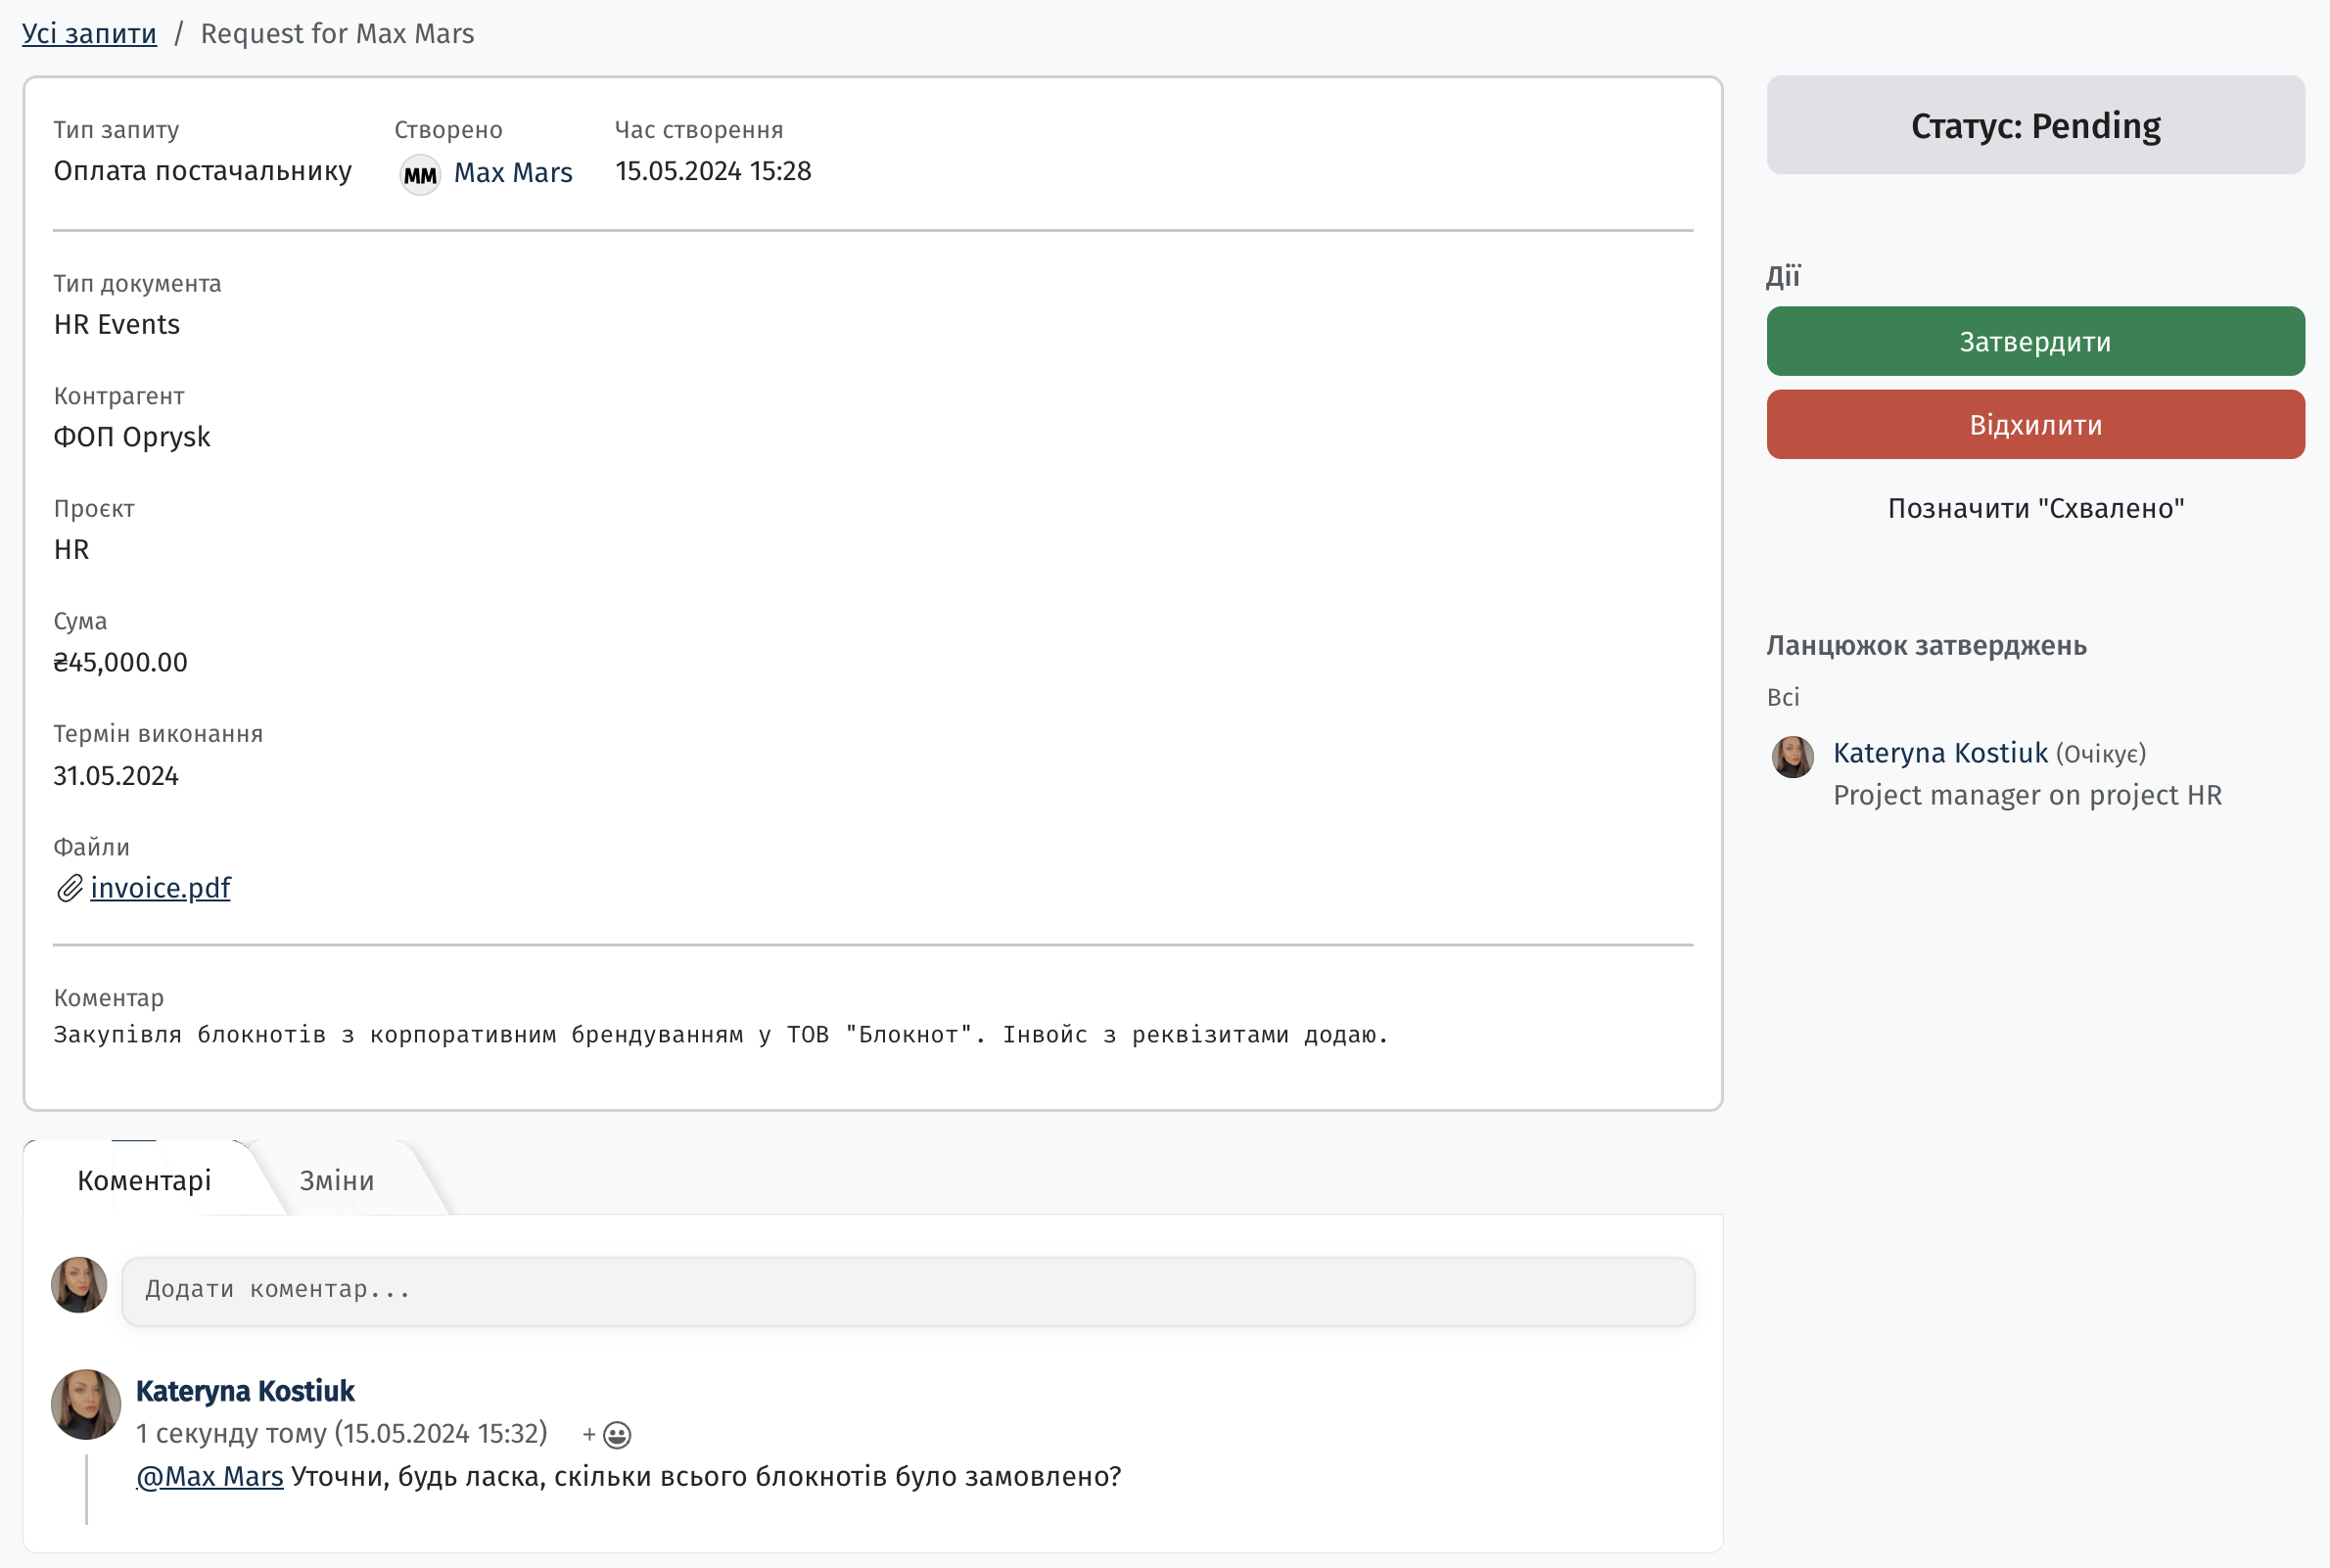Click Kateryna Kostiuk's avatar on her comment
This screenshot has height=1568, width=2330.
pyautogui.click(x=86, y=1404)
